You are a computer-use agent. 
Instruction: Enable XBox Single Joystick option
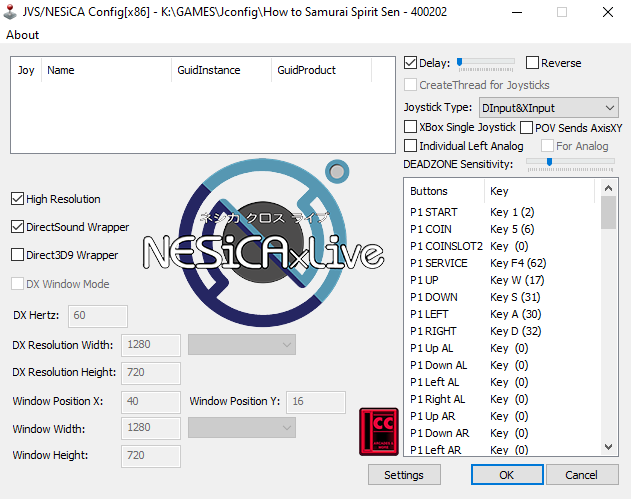pos(411,127)
